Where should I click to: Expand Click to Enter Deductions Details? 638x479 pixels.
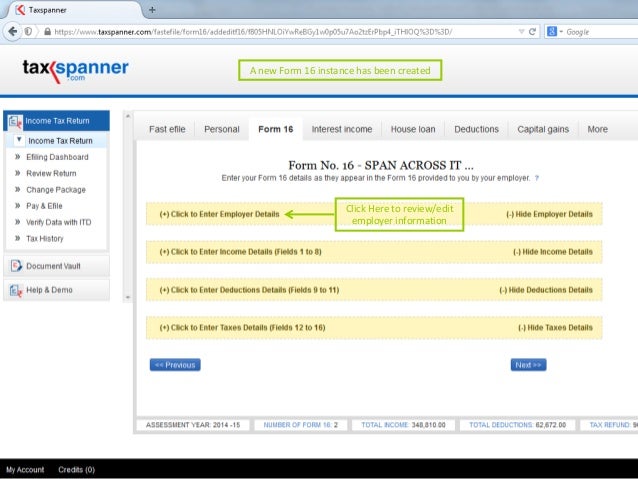(249, 290)
